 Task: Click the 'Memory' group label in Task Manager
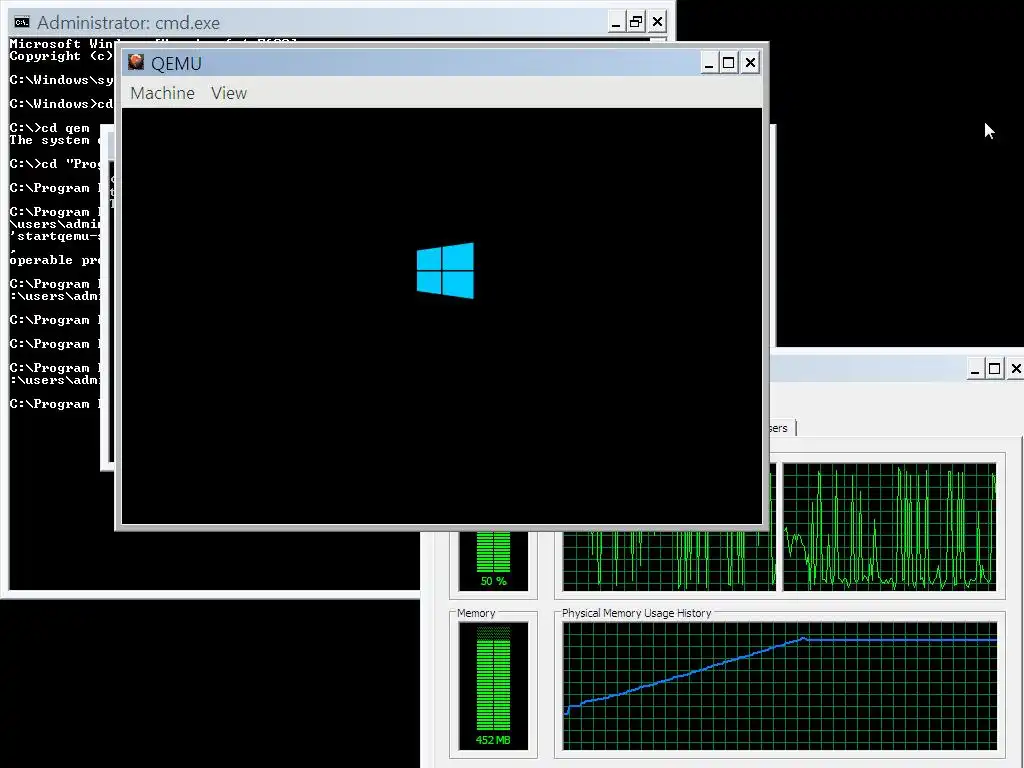pyautogui.click(x=476, y=613)
